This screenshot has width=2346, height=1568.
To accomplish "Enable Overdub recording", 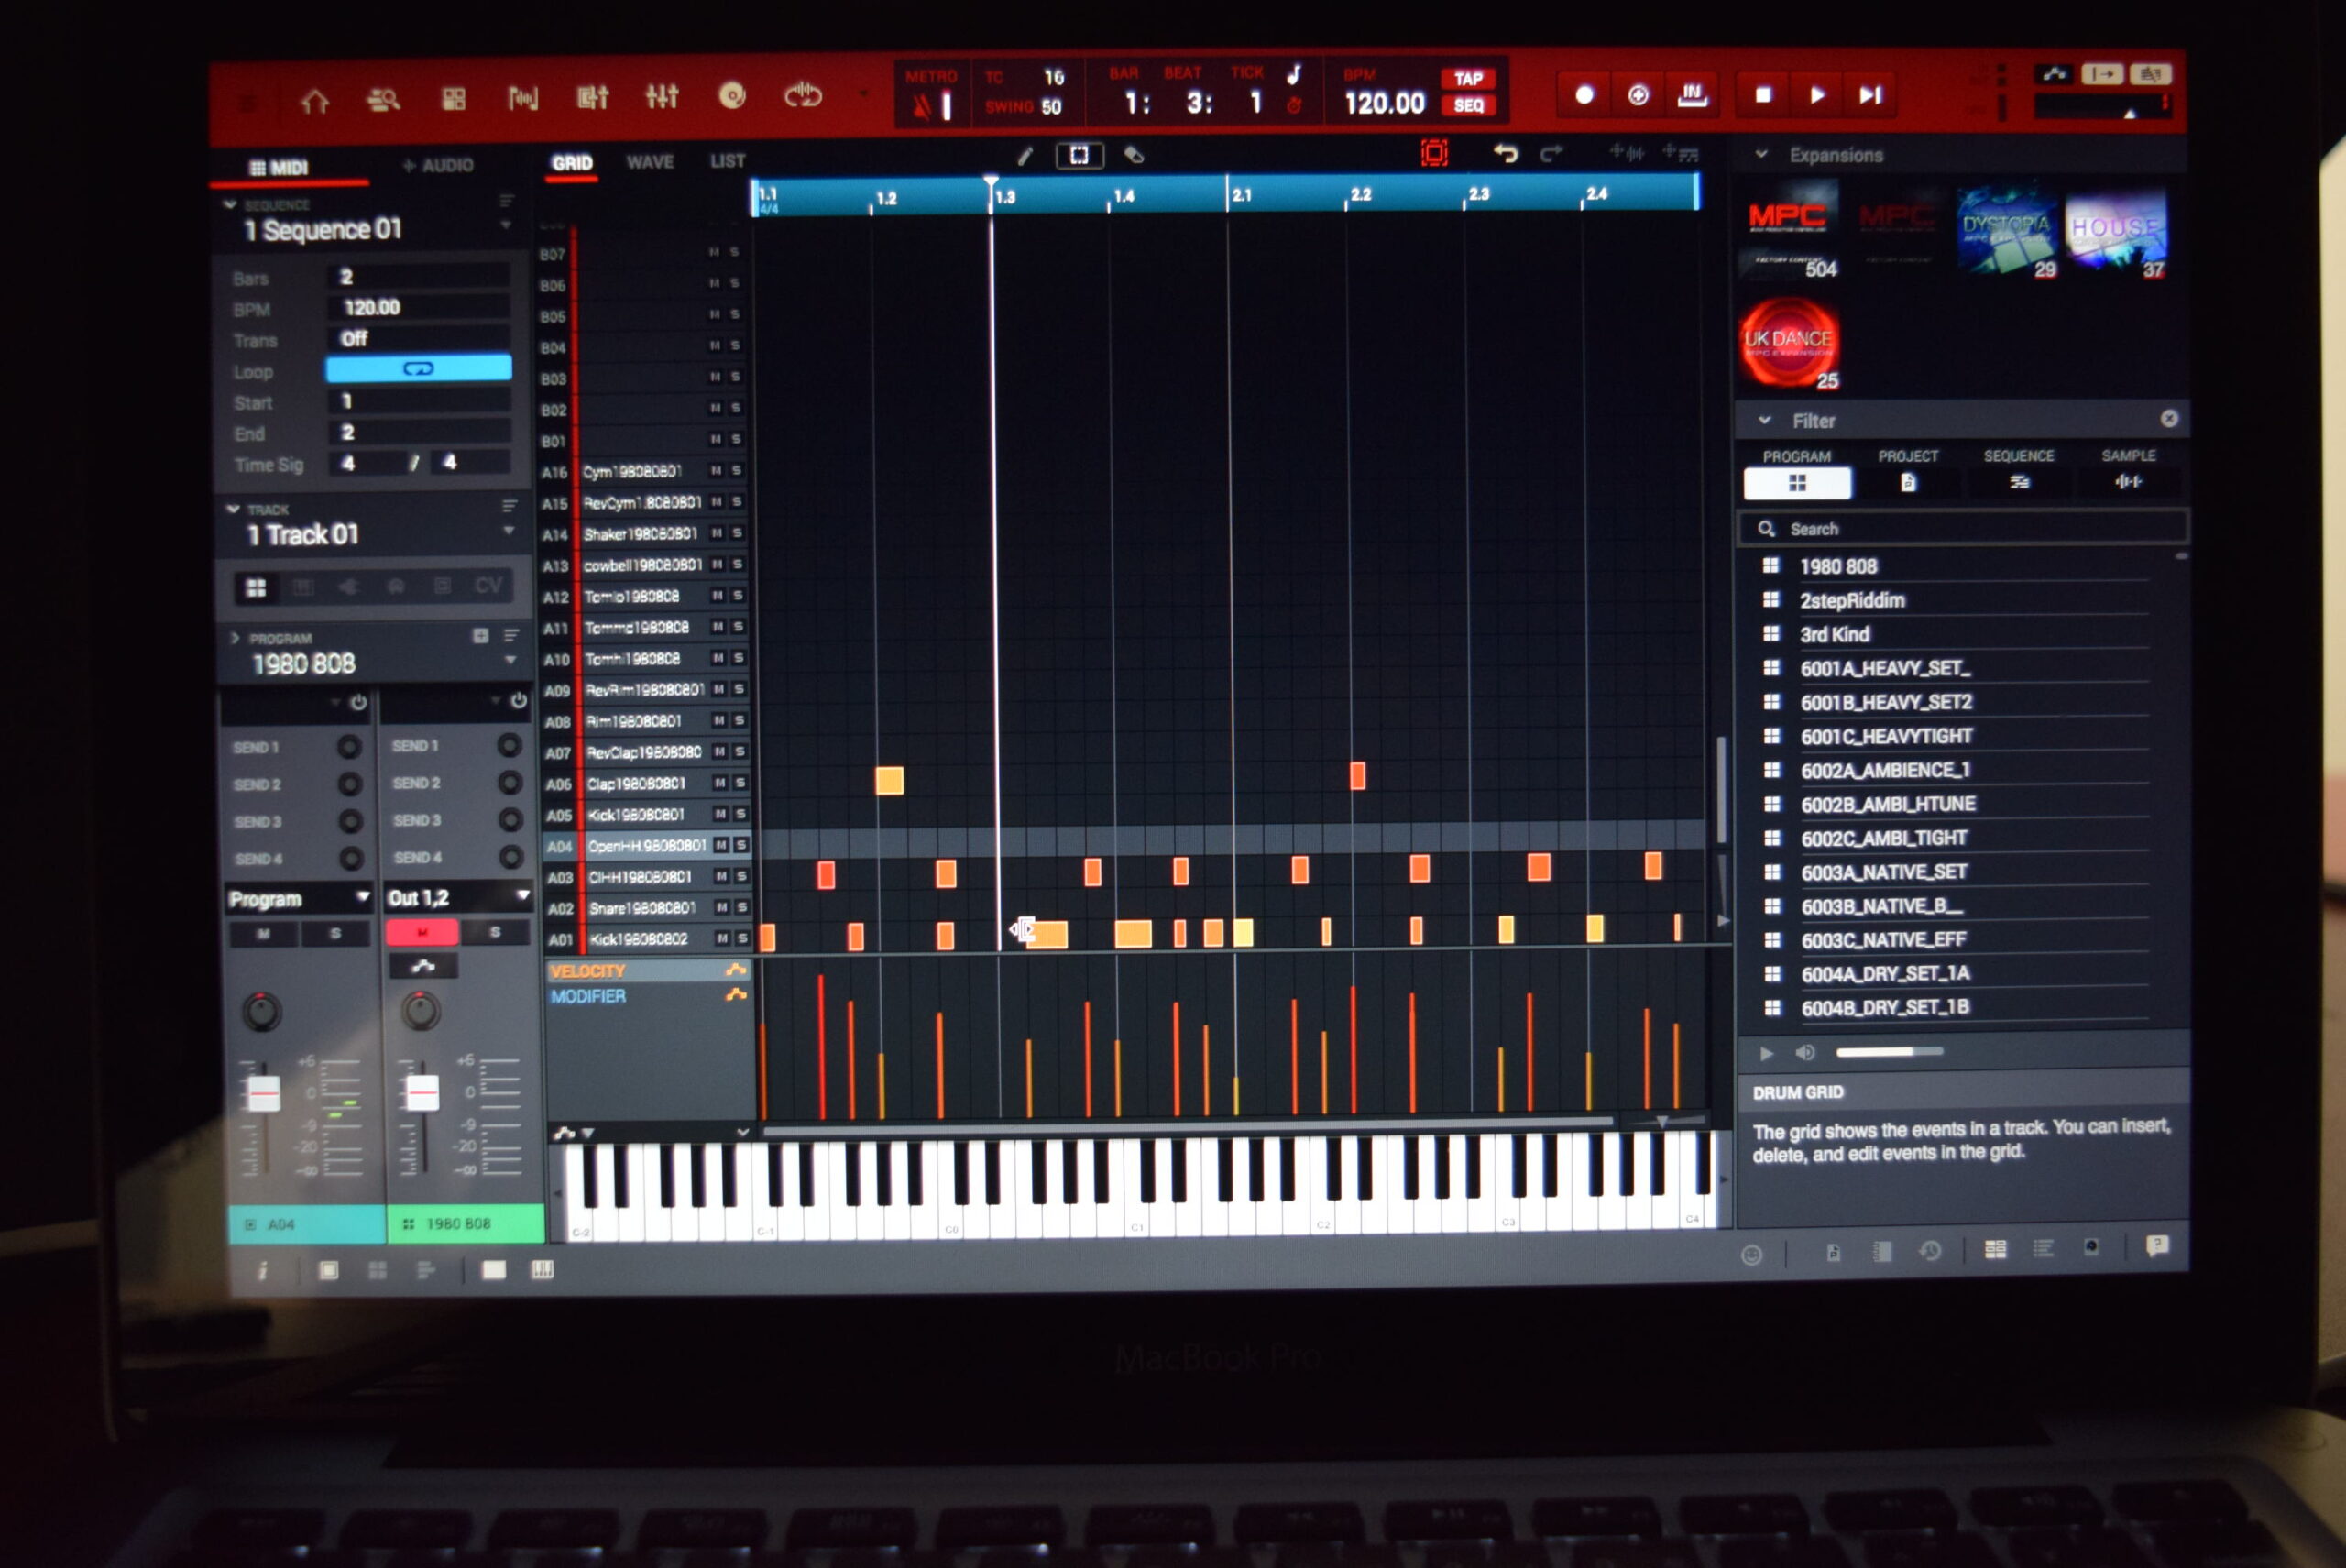I will 1638,95.
